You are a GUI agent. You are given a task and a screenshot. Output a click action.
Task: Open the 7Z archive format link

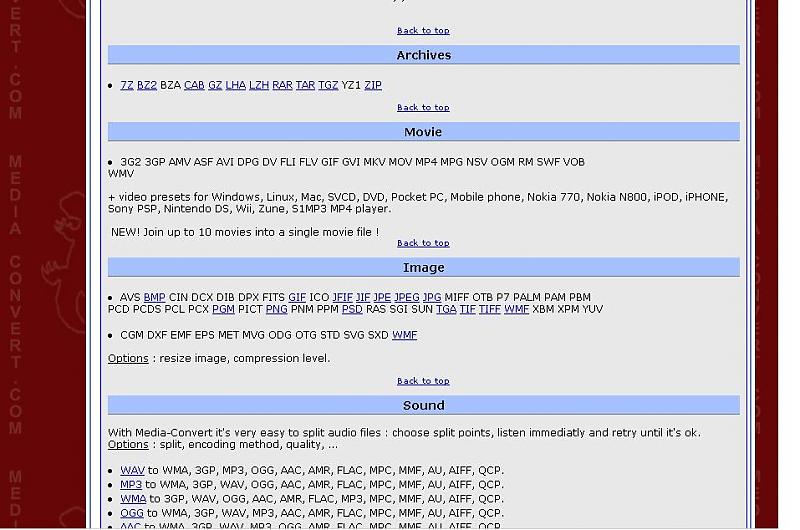127,86
